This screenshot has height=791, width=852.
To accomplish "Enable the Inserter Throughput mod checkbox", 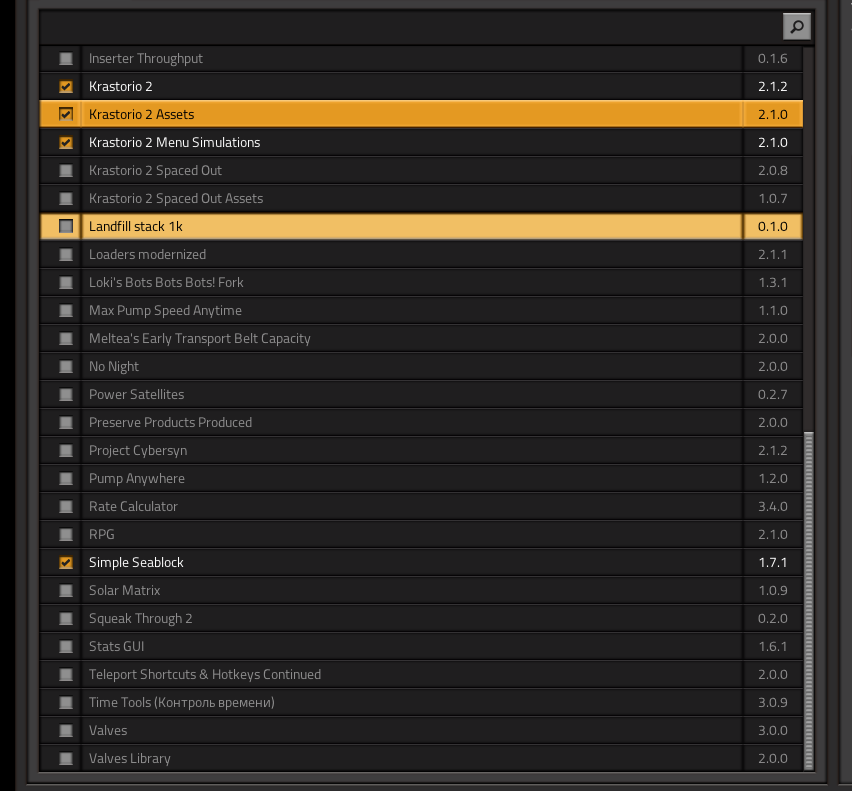I will [x=66, y=58].
